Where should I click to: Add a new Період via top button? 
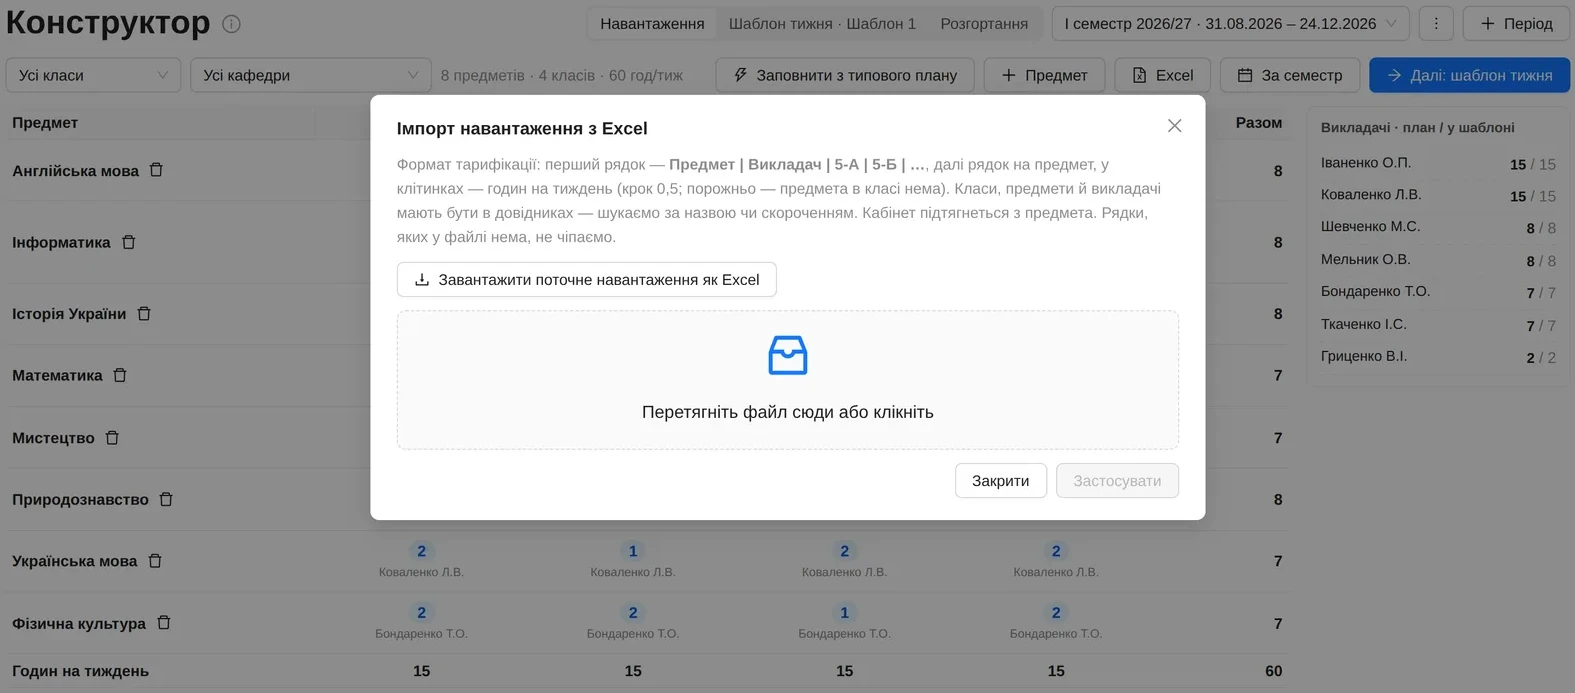pyautogui.click(x=1516, y=23)
